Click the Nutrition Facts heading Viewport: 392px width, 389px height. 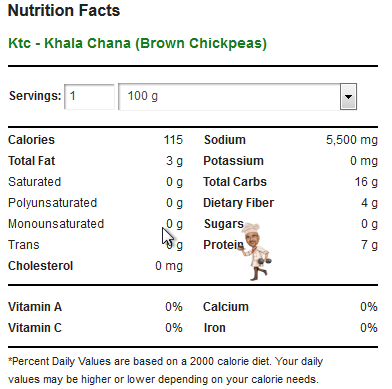pyautogui.click(x=64, y=10)
